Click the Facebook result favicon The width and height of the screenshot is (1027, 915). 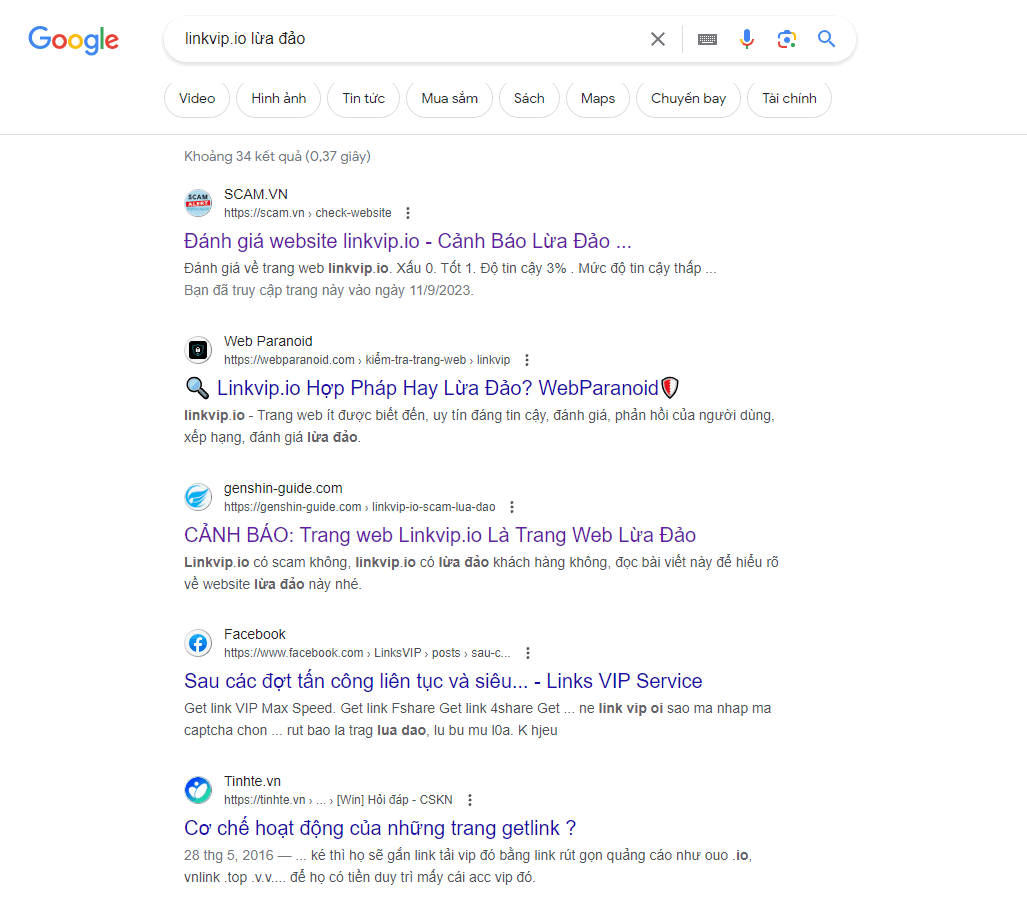tap(198, 643)
